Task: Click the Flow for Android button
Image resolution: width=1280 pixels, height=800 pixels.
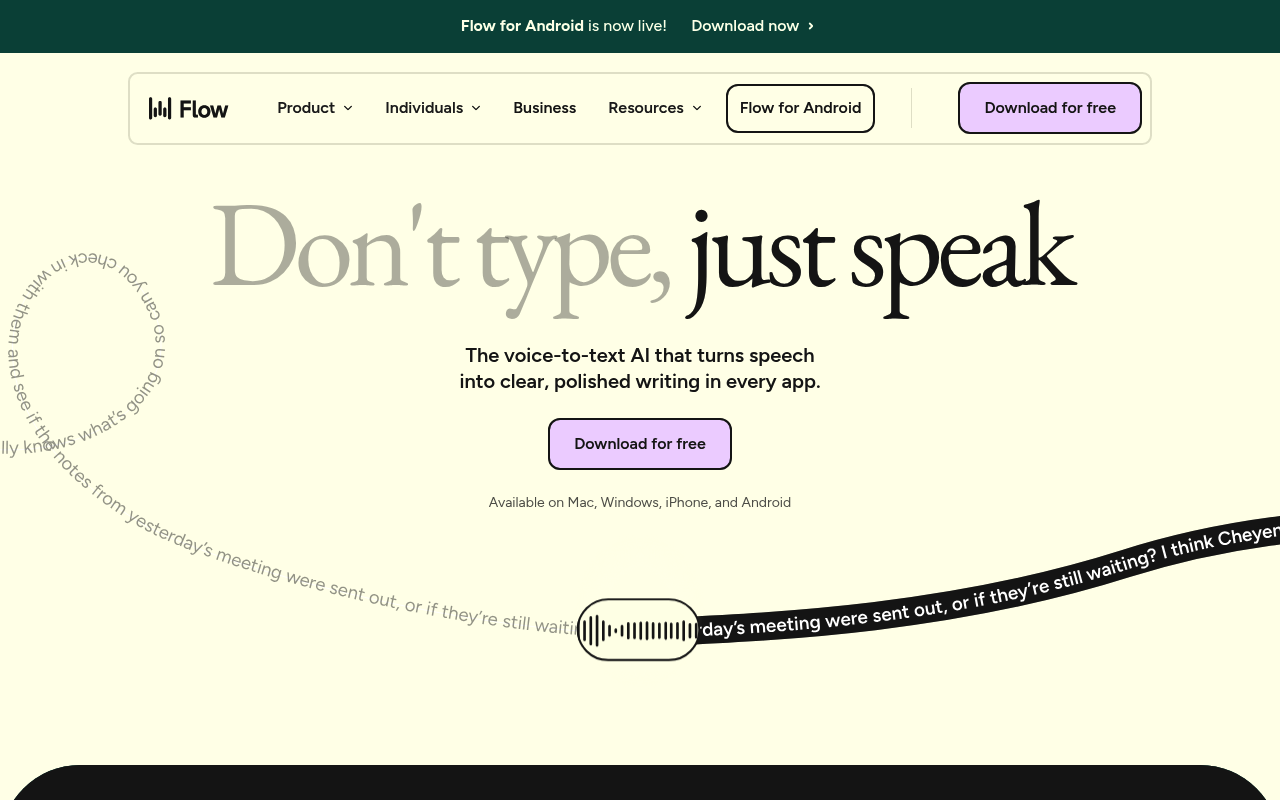Action: click(x=800, y=108)
